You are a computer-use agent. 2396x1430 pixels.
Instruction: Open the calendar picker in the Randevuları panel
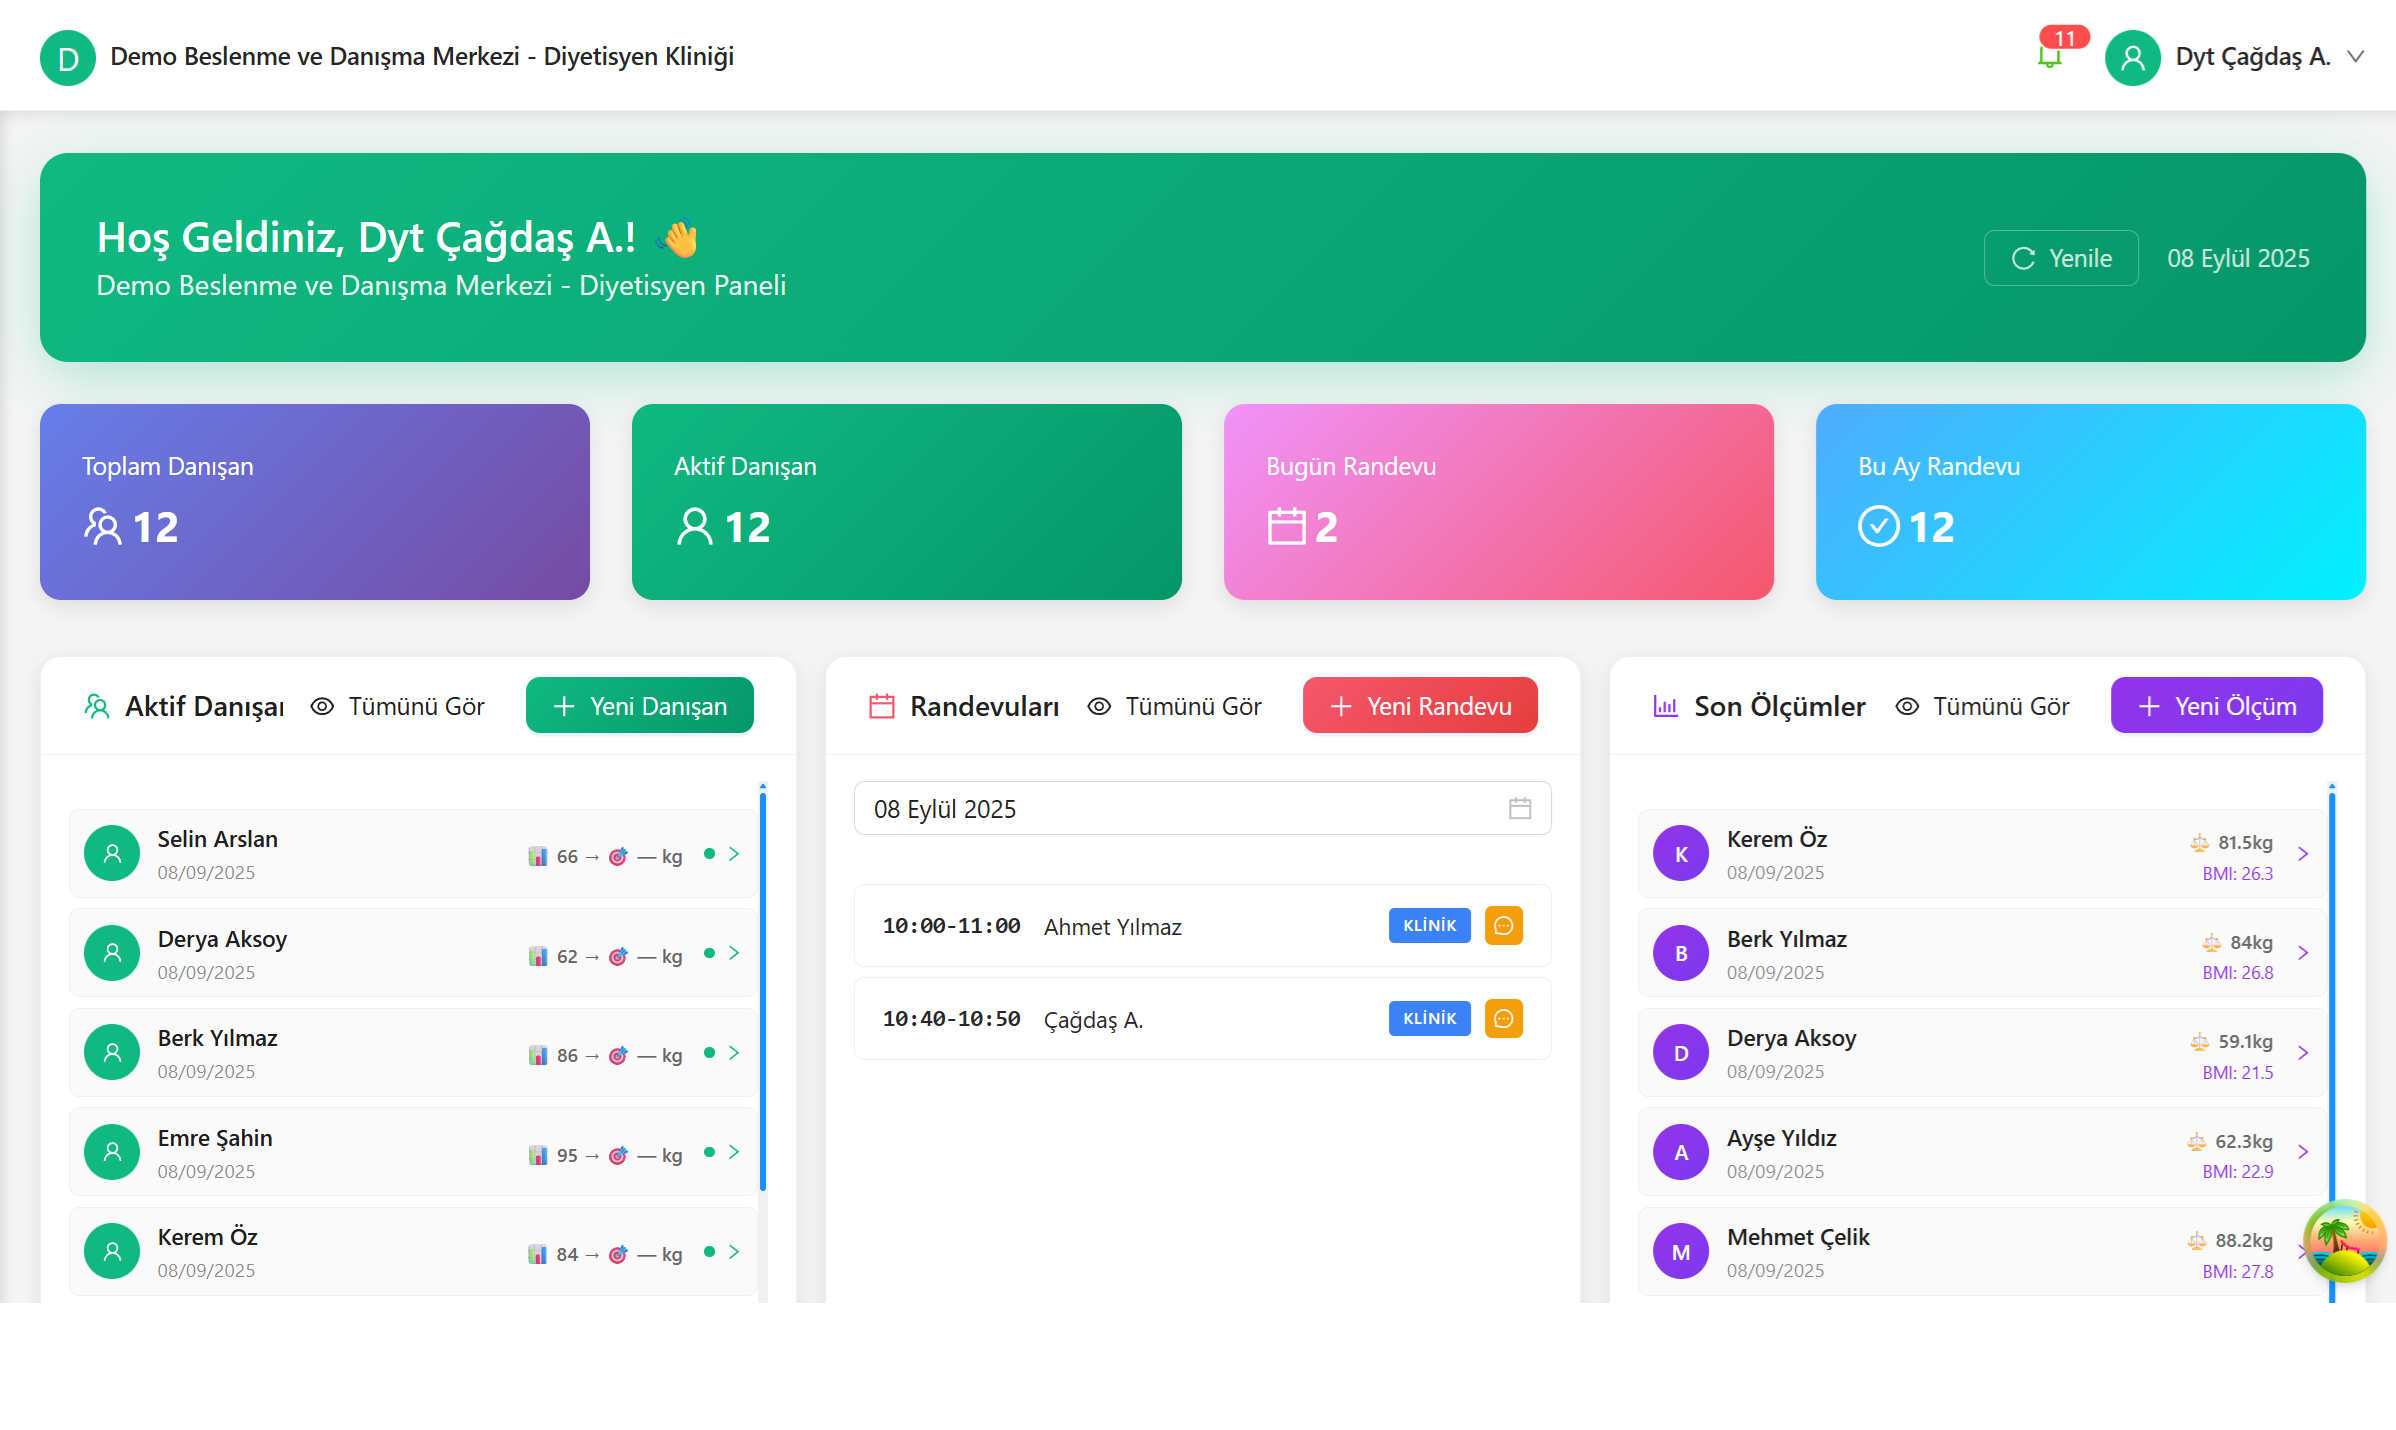coord(1520,808)
